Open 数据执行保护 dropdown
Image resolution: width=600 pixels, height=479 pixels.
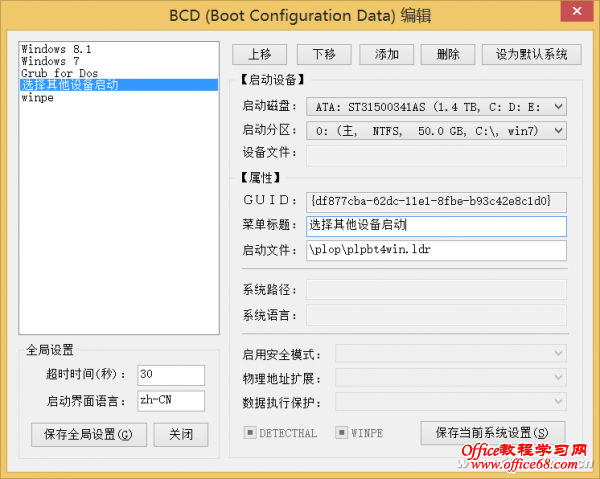tap(451, 402)
